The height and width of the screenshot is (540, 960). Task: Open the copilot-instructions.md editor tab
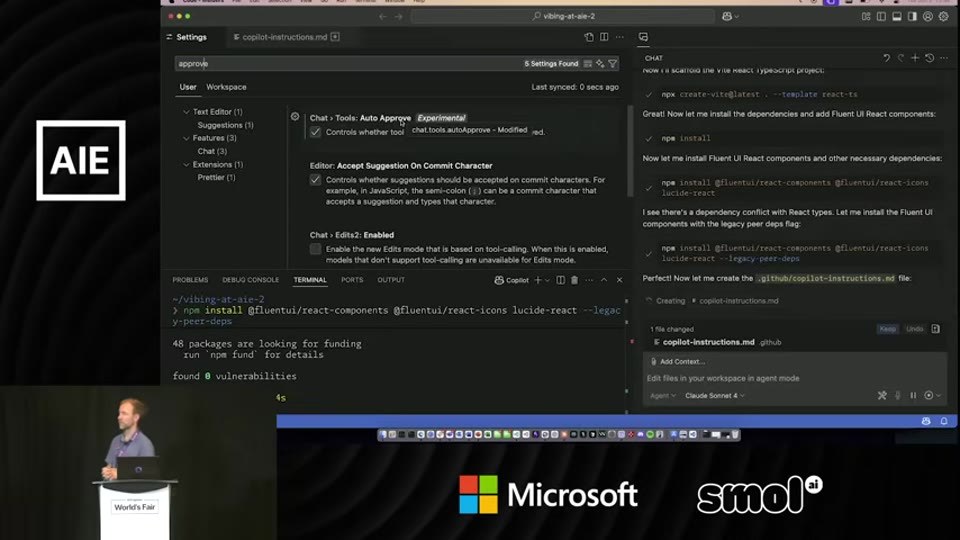pyautogui.click(x=285, y=37)
